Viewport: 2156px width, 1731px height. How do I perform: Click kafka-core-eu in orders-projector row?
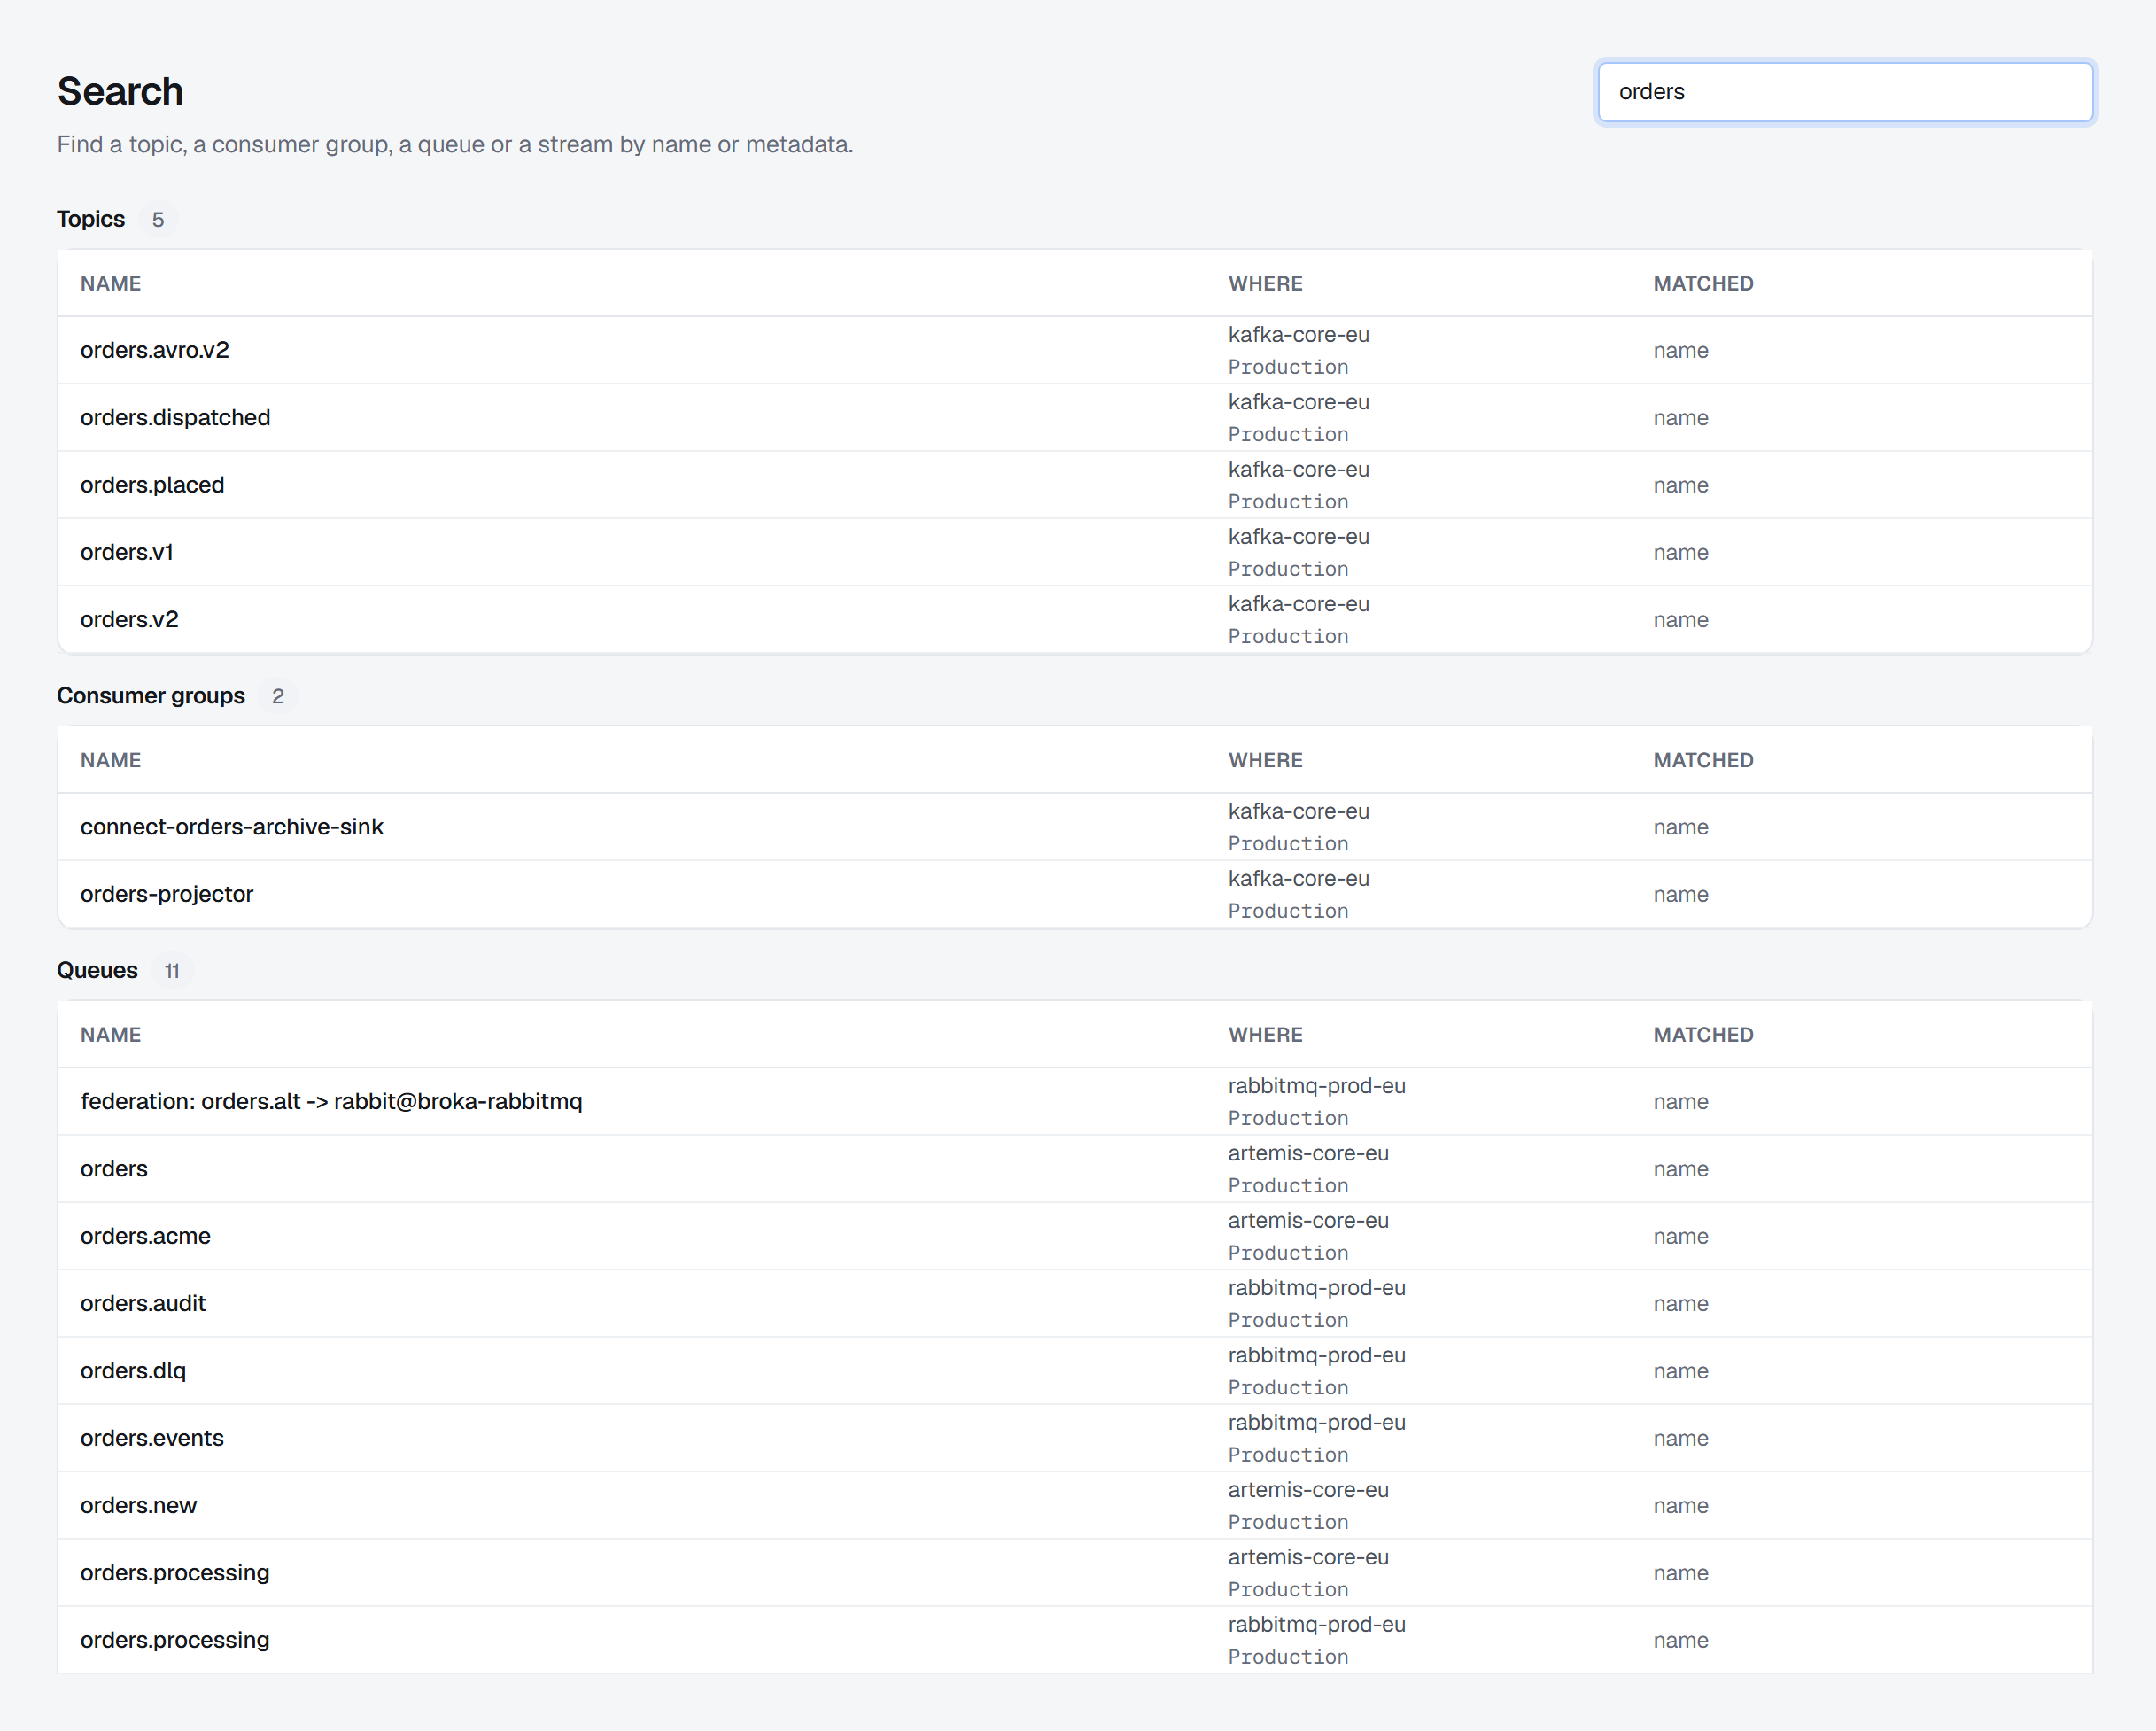coord(1298,879)
